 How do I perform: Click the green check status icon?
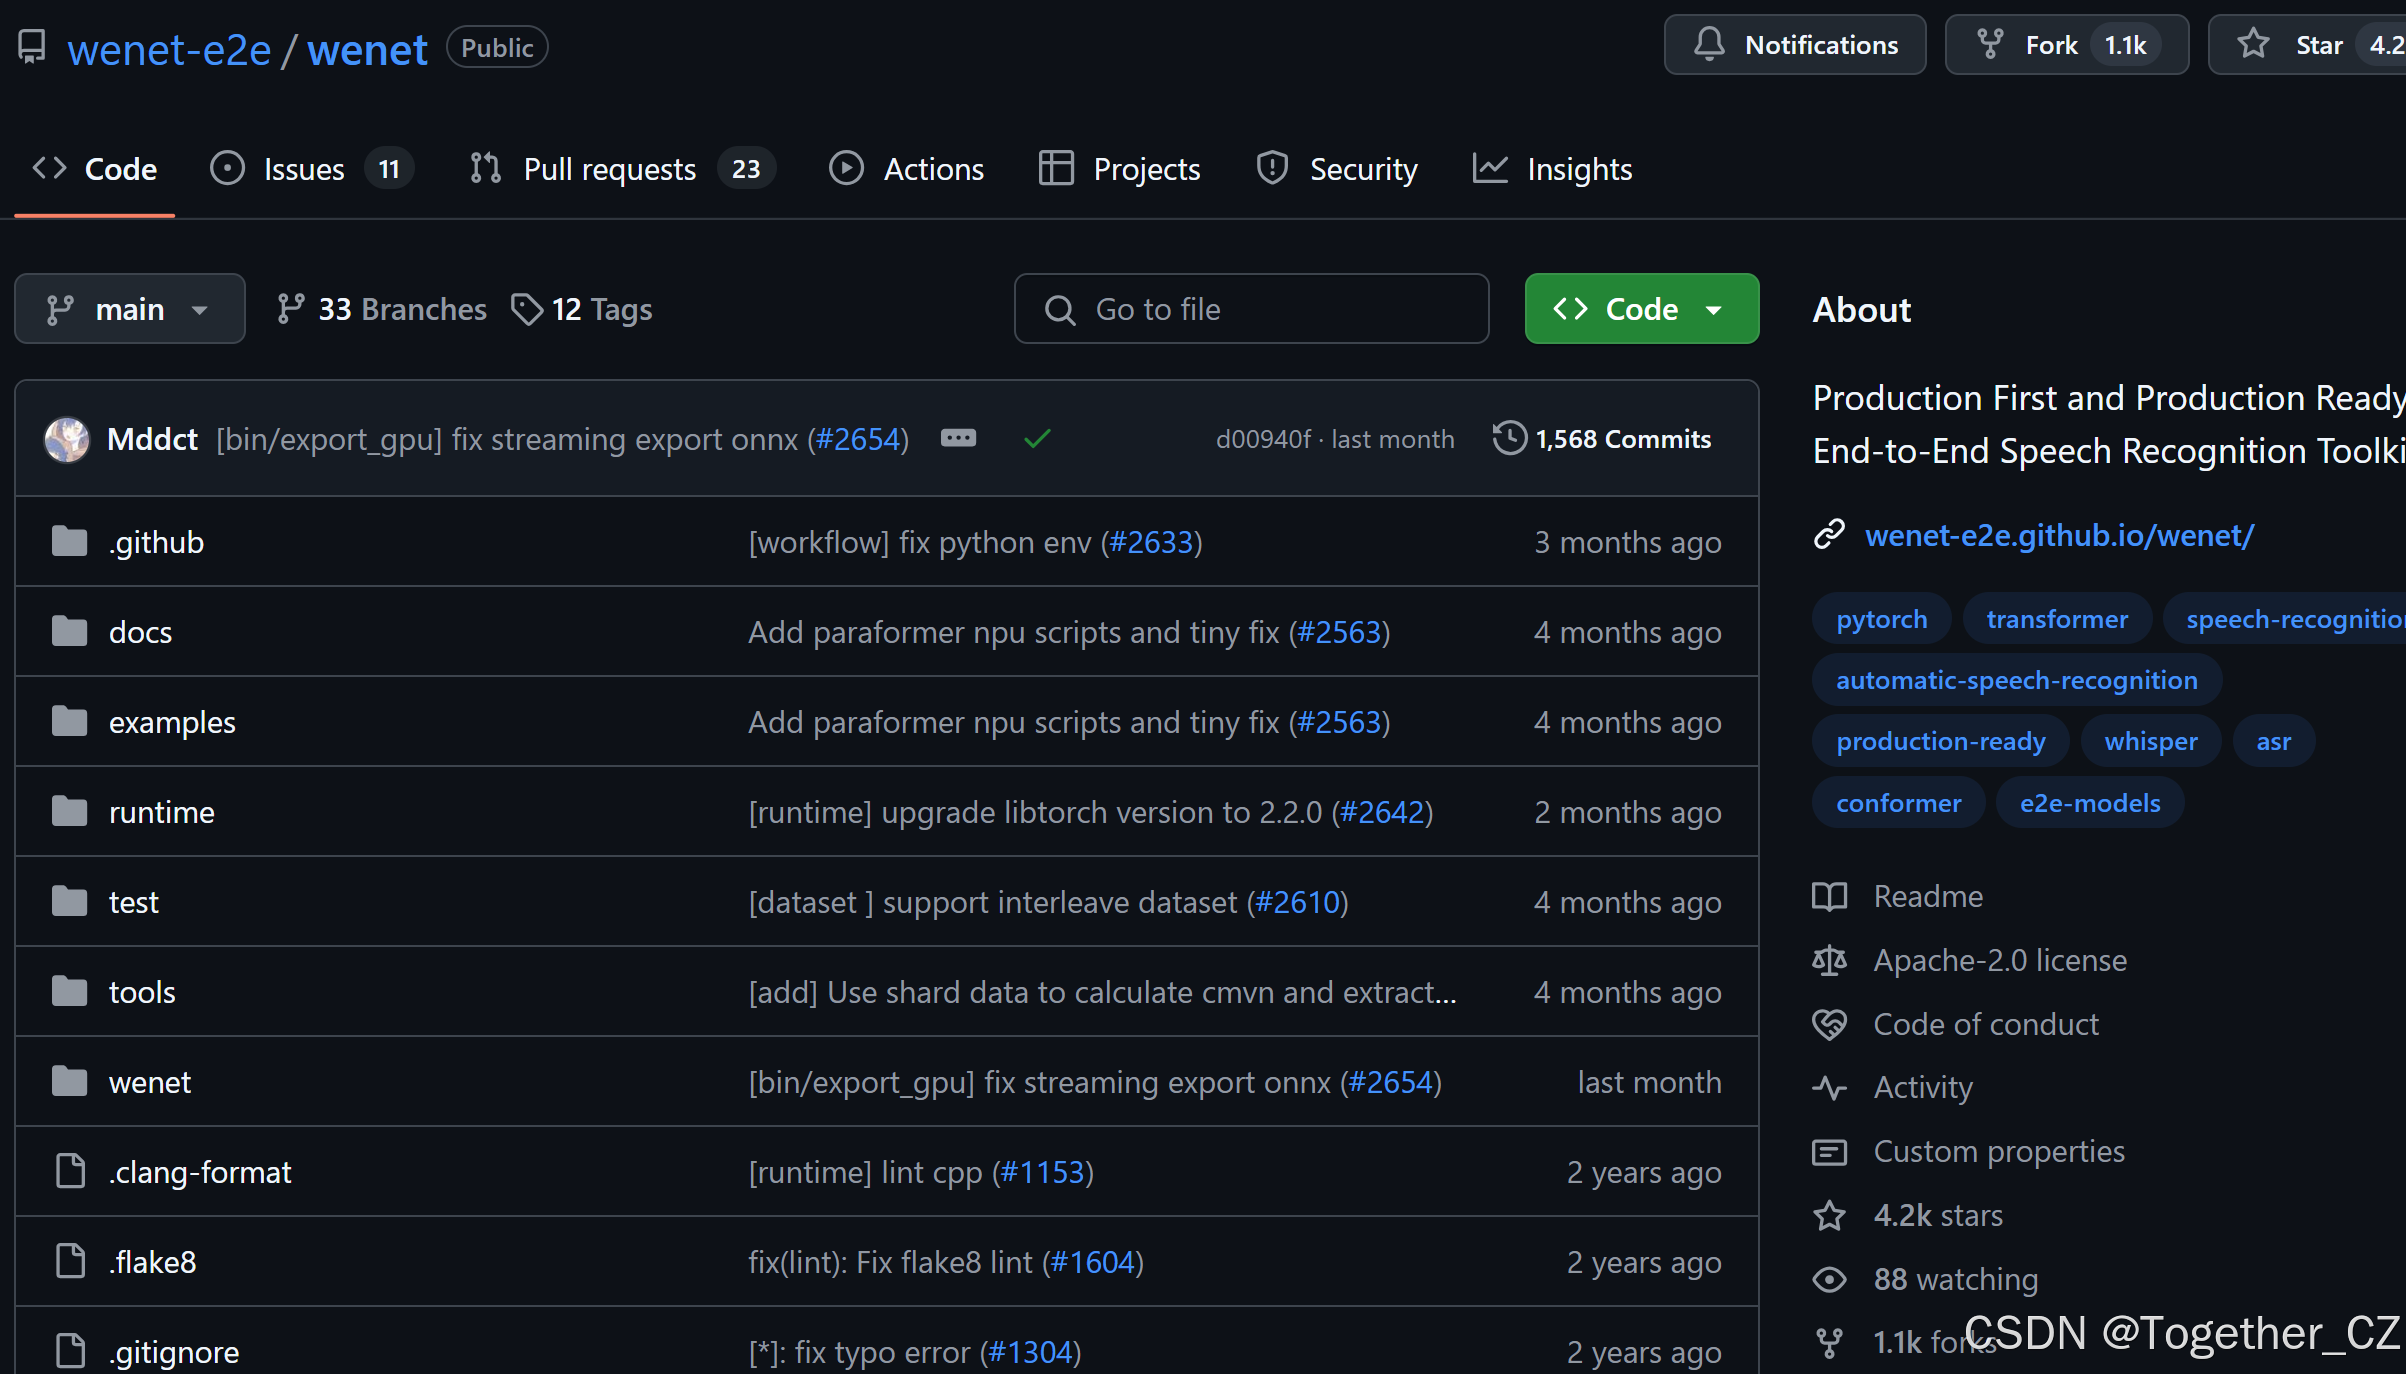(1037, 438)
